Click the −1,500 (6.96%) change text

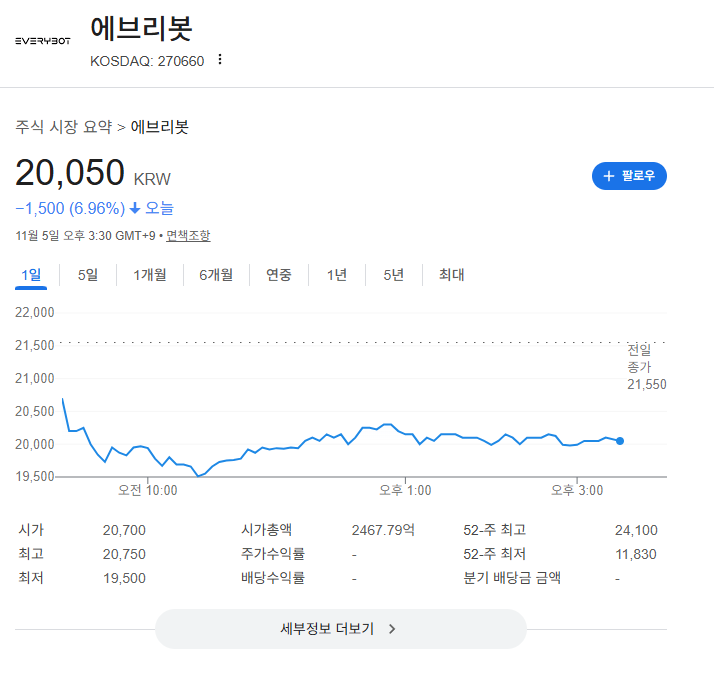(x=70, y=209)
